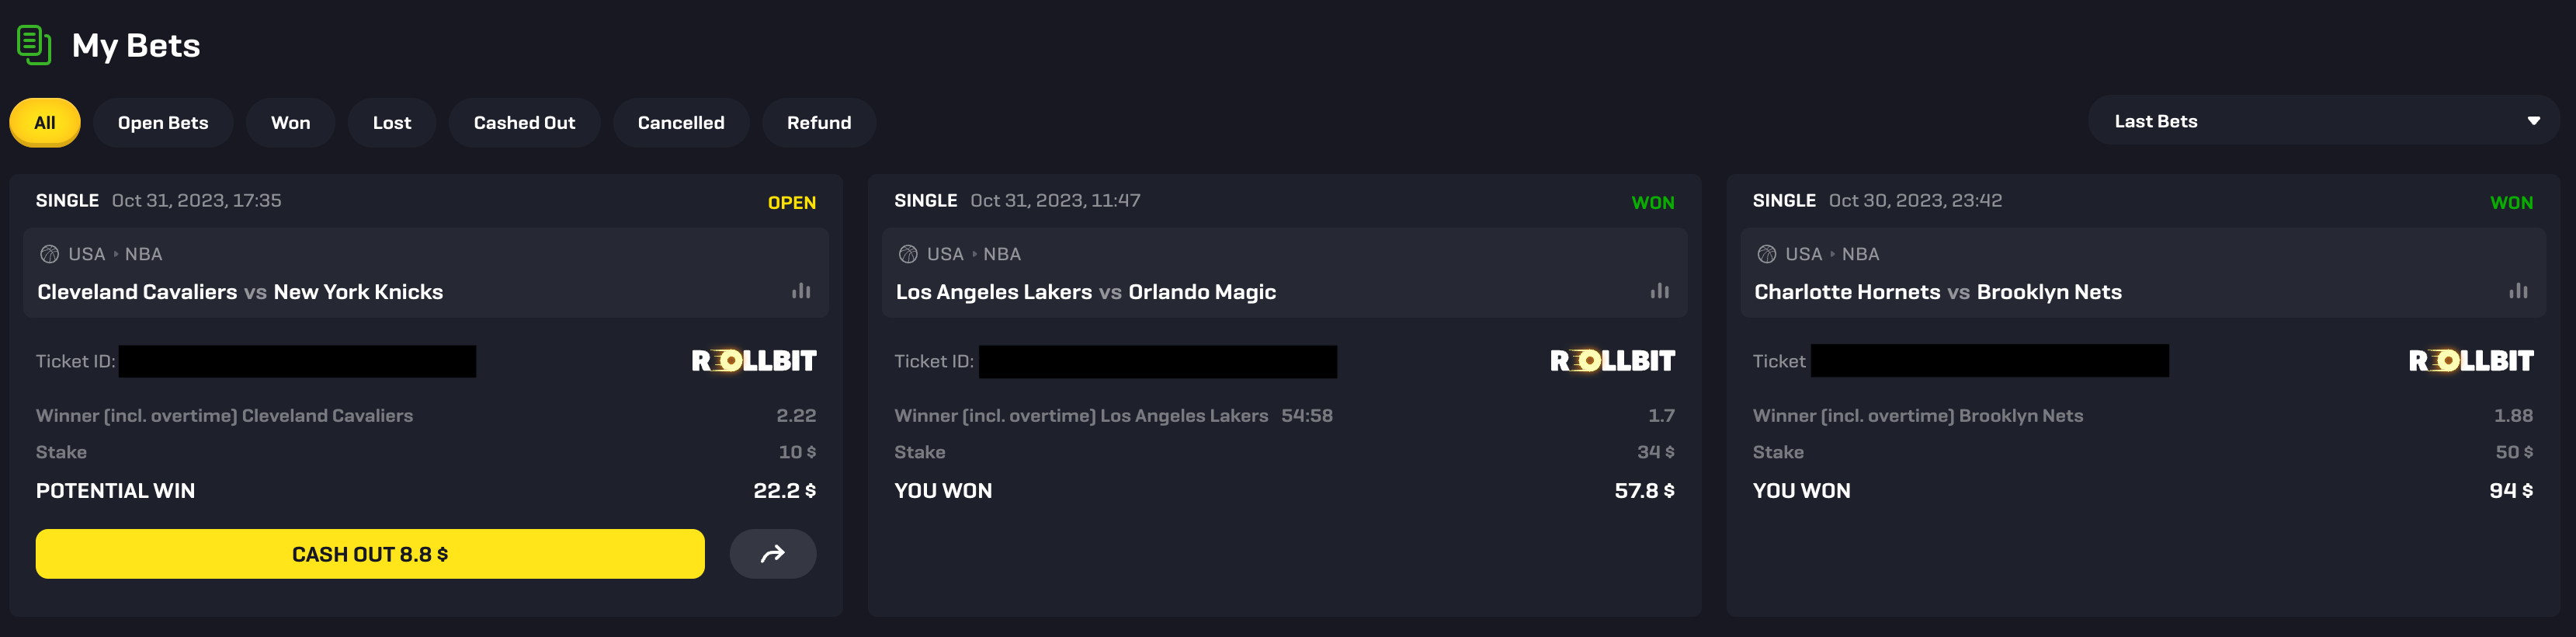The height and width of the screenshot is (637, 2576).
Task: Filter bets by Lost
Action: point(392,123)
